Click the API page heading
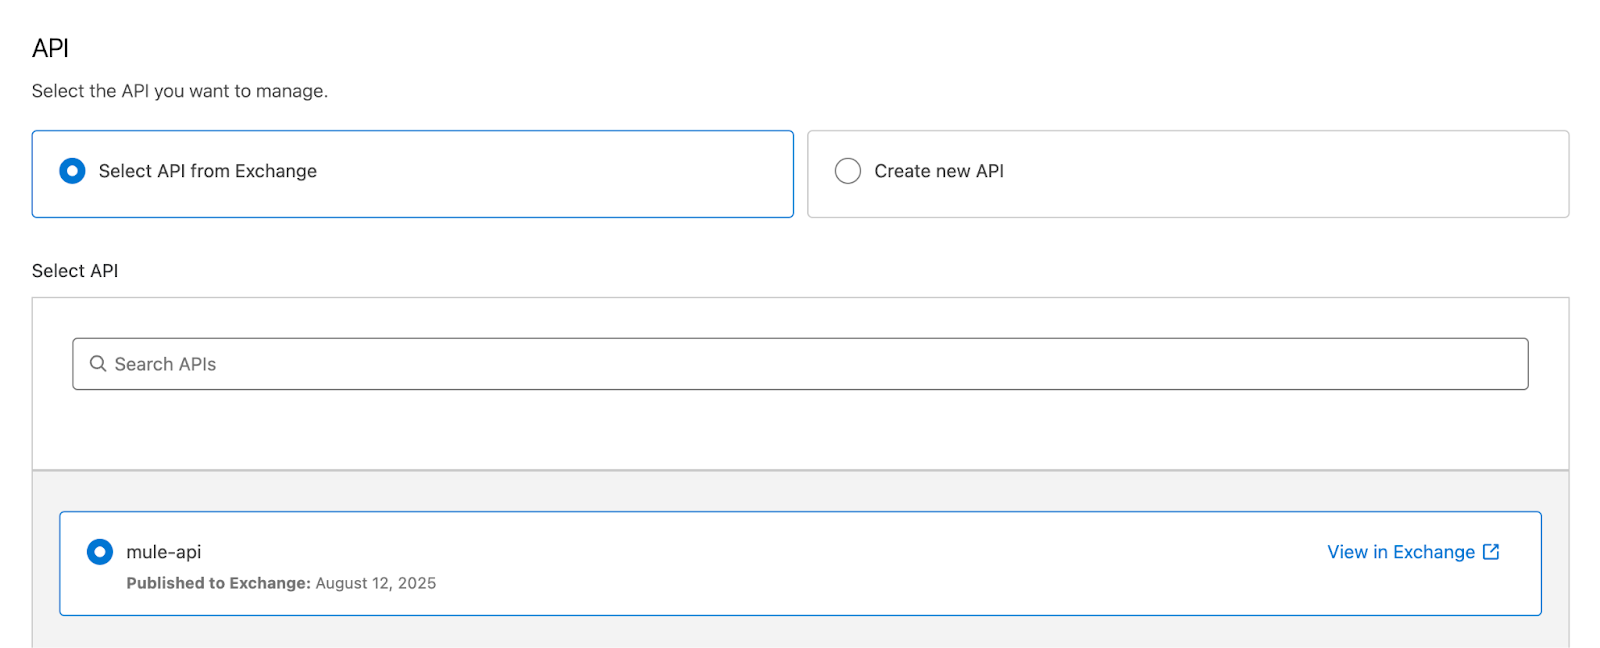 coord(49,47)
